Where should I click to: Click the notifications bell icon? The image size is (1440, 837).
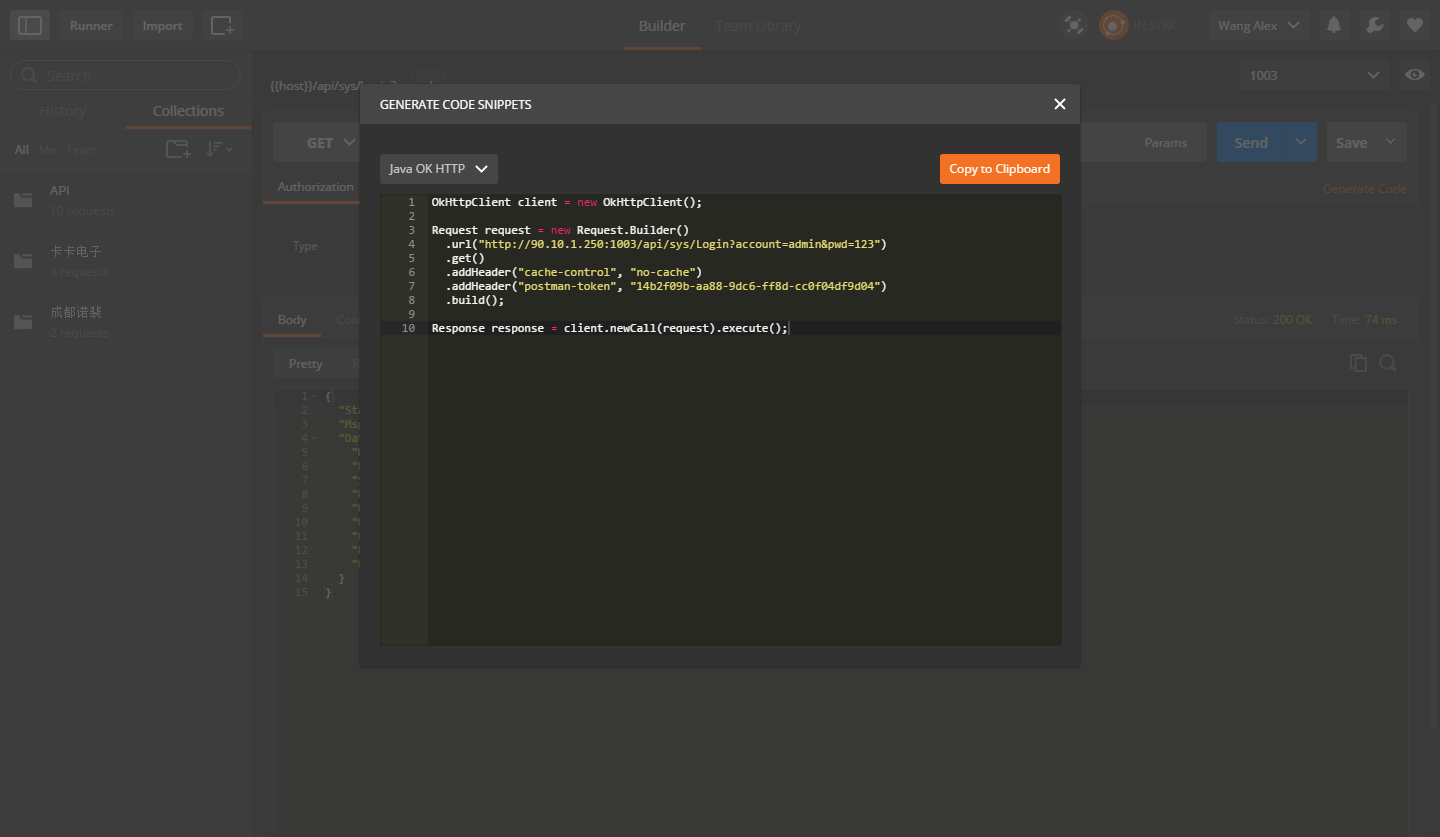click(1333, 26)
